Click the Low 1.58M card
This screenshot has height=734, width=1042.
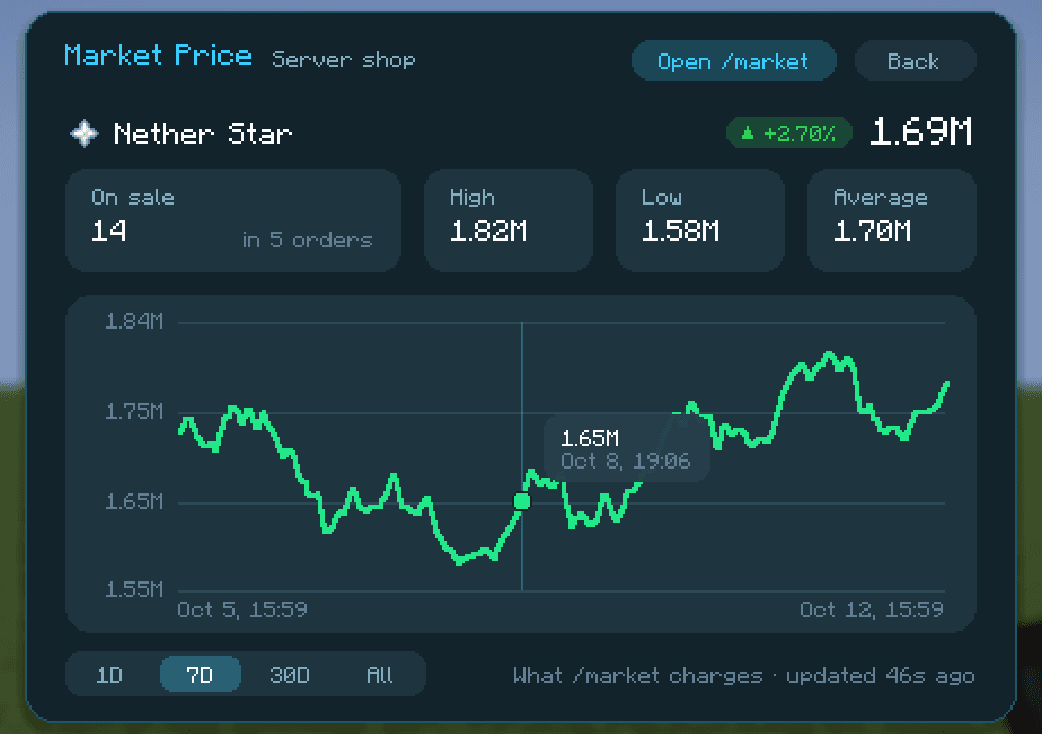700,220
